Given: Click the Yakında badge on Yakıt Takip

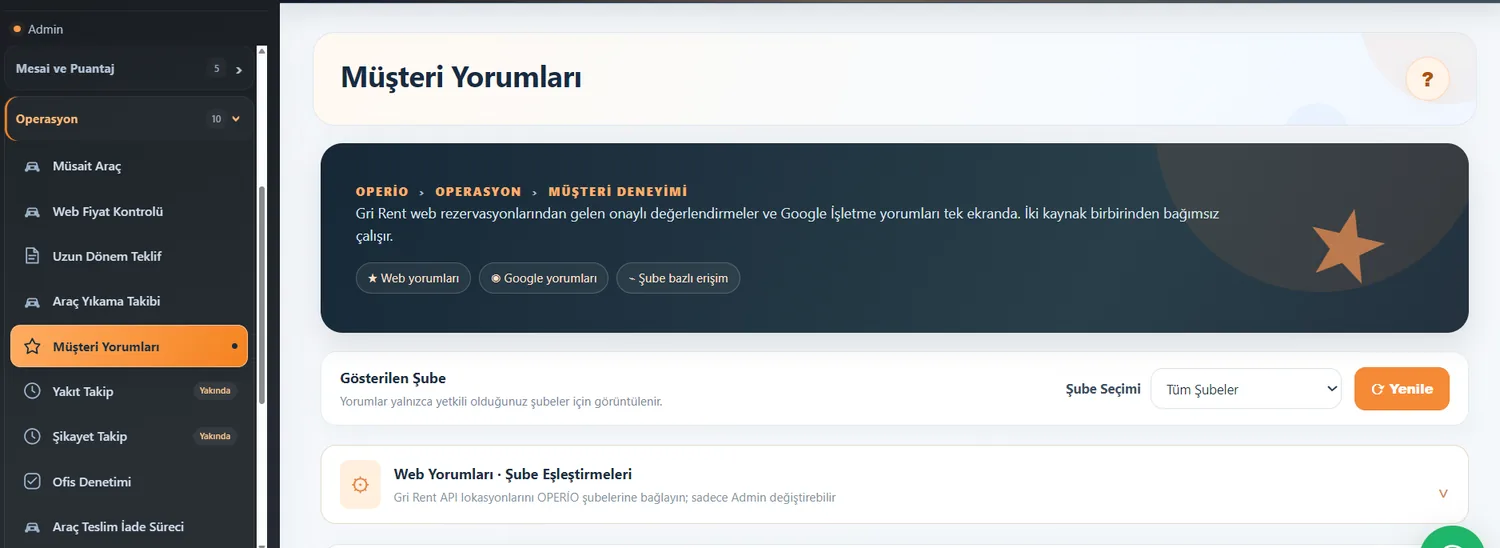Looking at the screenshot, I should [215, 391].
